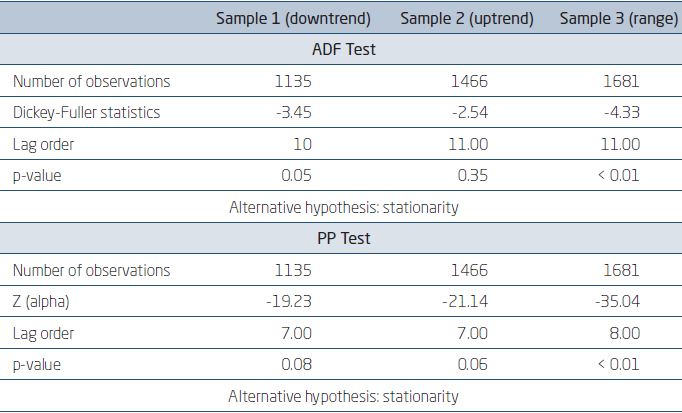The image size is (682, 413).
Task: Select the Dickey-Fuller statistics row label
Action: click(86, 113)
